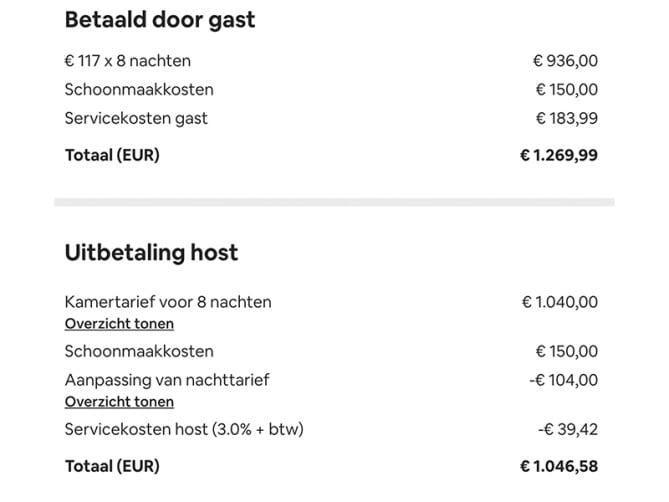Screen dimensions: 669x502
Task: Select the 'Aanpassing van nachttarief' label
Action: [167, 380]
